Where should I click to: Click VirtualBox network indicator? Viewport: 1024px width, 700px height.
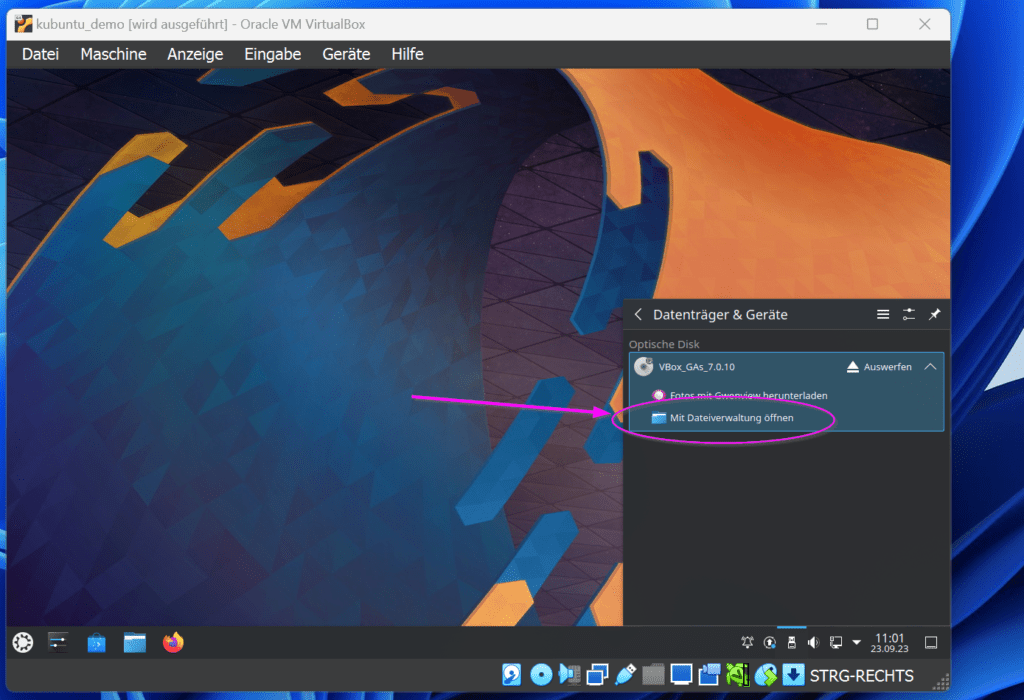tap(597, 675)
